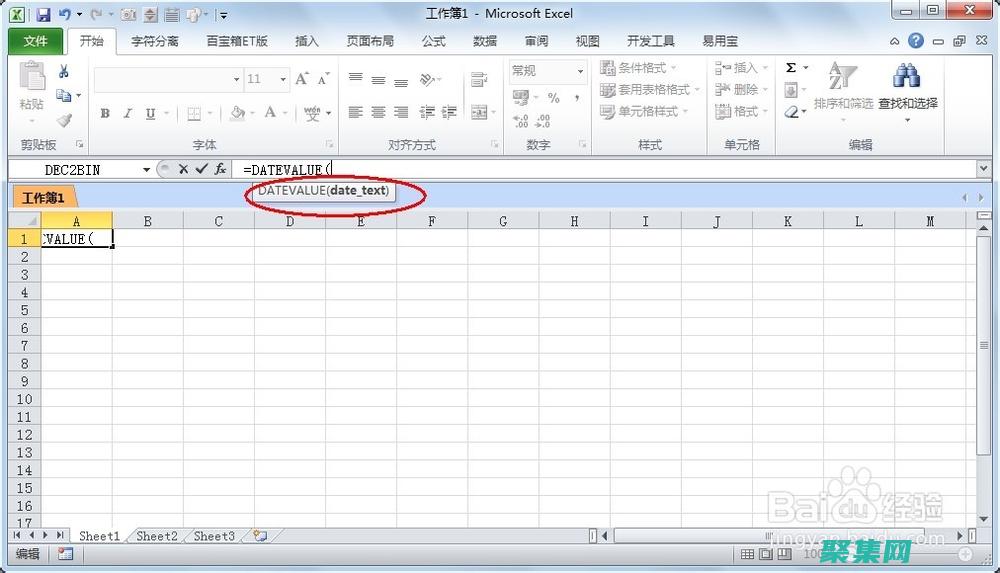This screenshot has width=1000, height=573.
Task: Open the Sheet2 worksheet tab
Action: tap(157, 536)
